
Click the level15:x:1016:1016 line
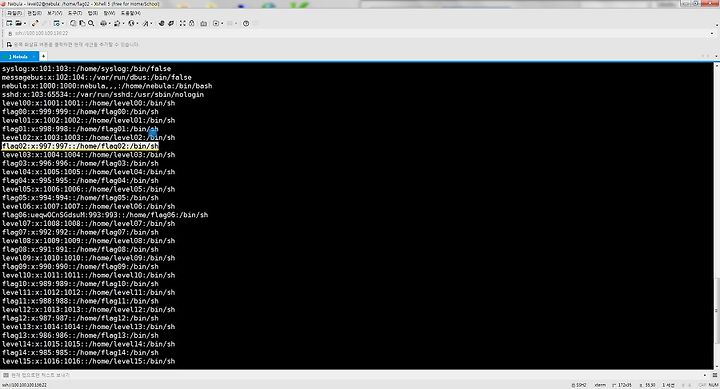89,361
